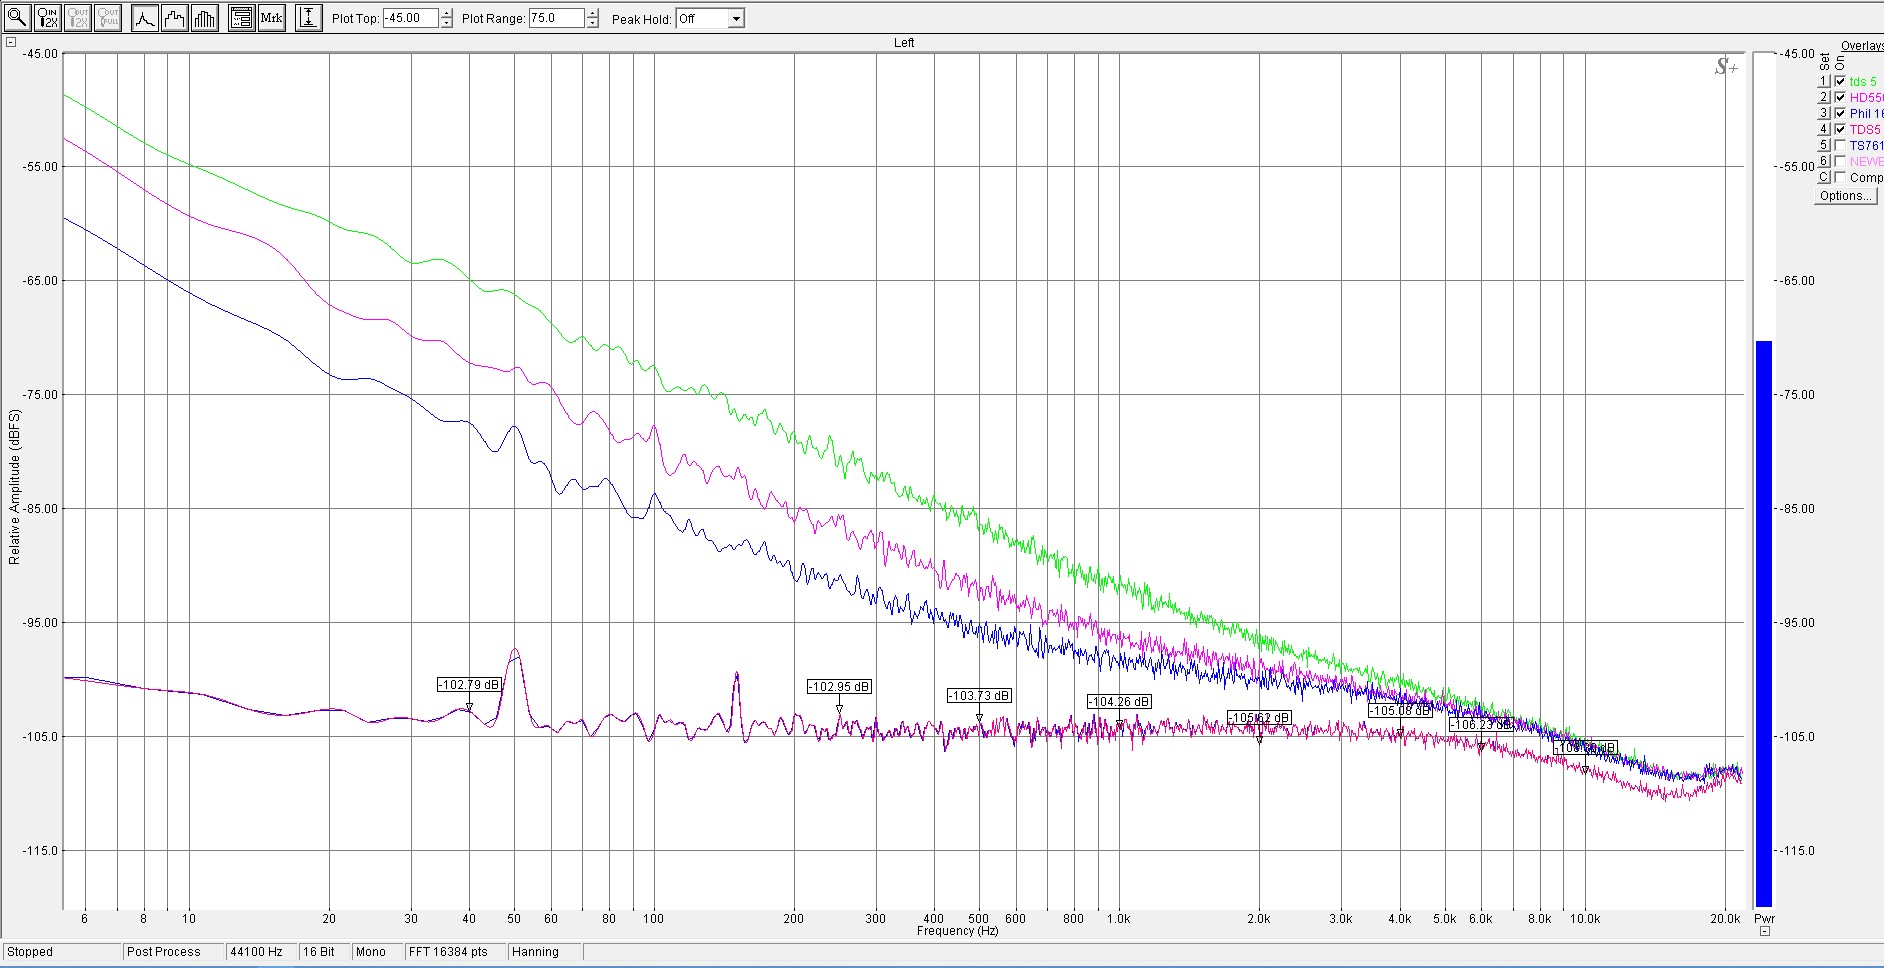Click the -104.26 dB marker label
Image resolution: width=1884 pixels, height=968 pixels.
(x=1119, y=702)
